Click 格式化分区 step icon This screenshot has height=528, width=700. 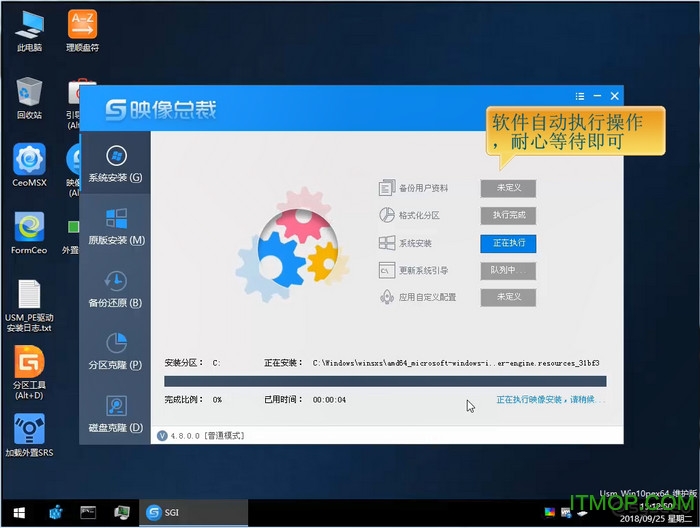pos(387,215)
